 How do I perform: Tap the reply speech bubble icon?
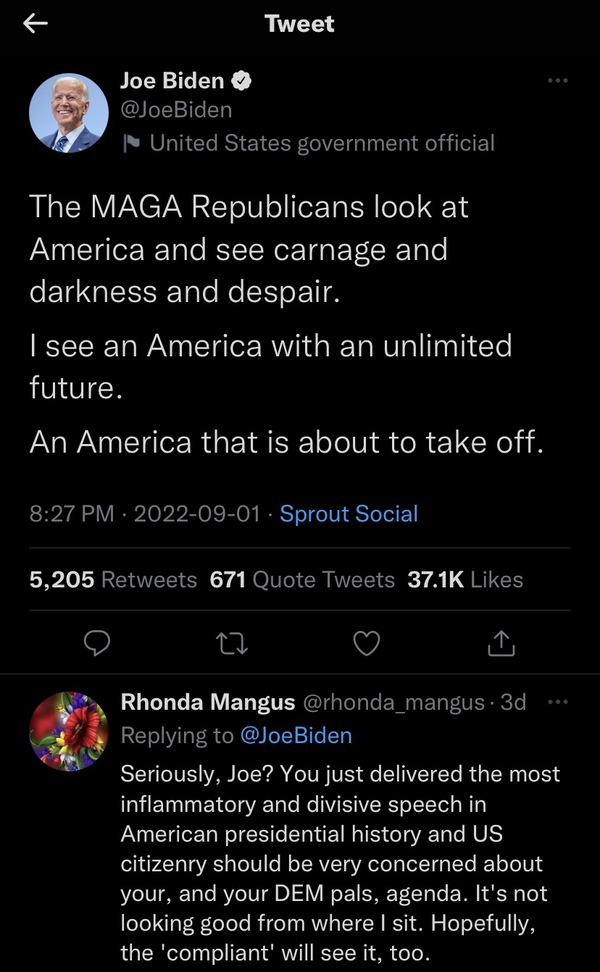pyautogui.click(x=96, y=645)
